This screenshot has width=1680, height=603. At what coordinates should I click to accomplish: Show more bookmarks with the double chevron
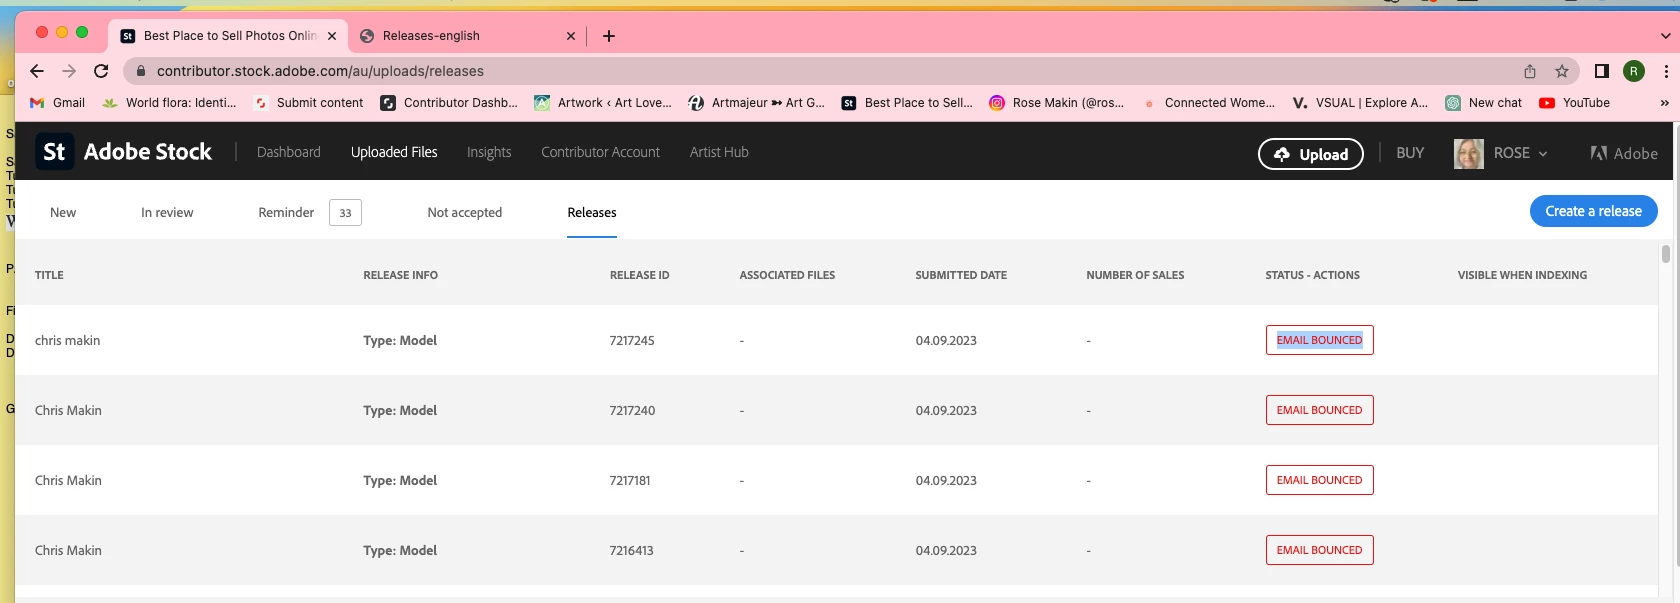[1664, 103]
